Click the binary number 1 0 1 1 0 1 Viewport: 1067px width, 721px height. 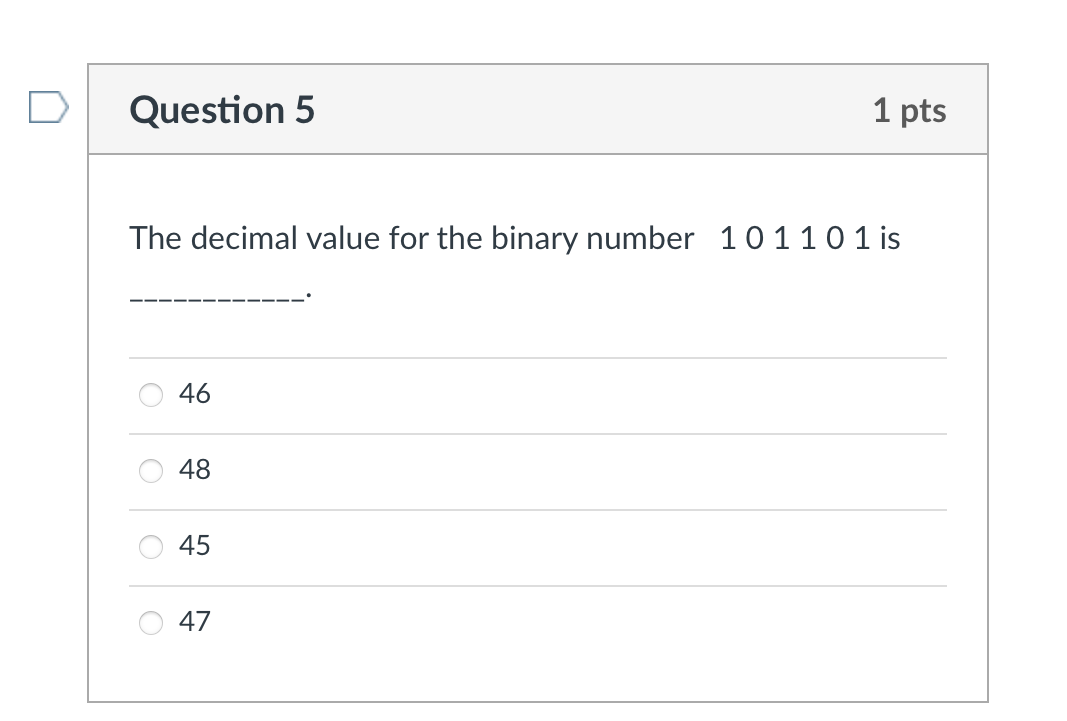click(x=795, y=239)
